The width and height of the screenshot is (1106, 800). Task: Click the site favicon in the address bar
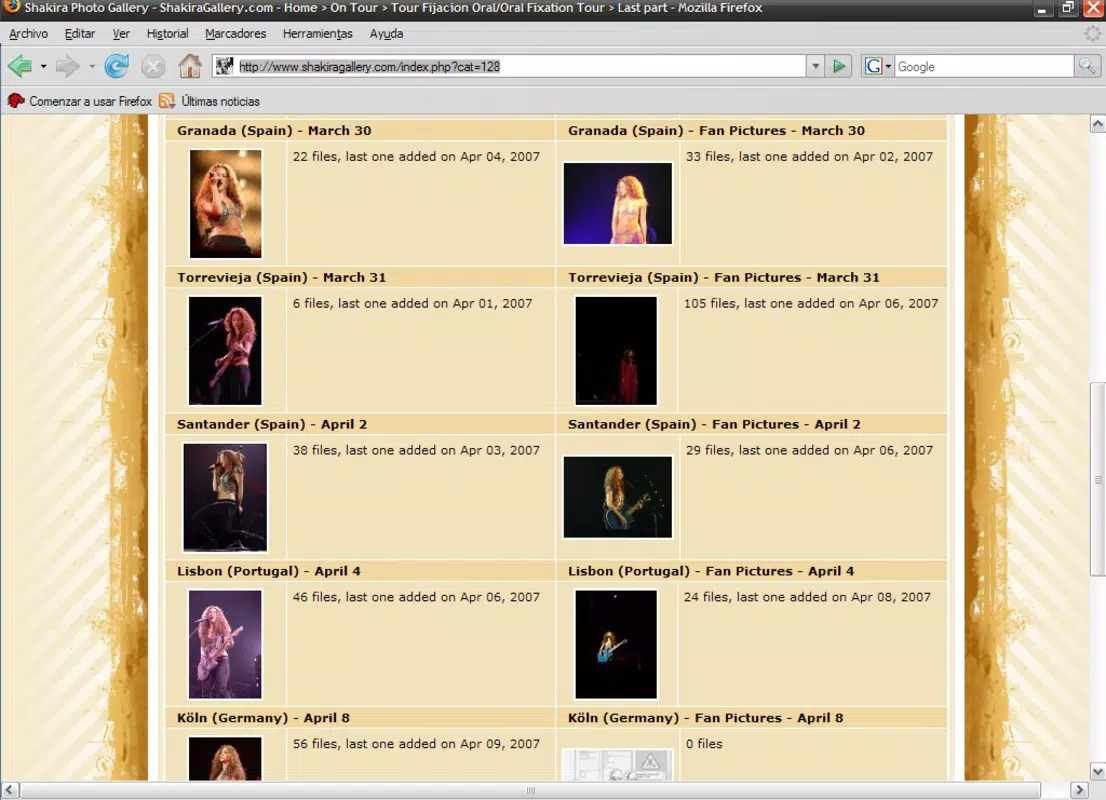pyautogui.click(x=224, y=66)
